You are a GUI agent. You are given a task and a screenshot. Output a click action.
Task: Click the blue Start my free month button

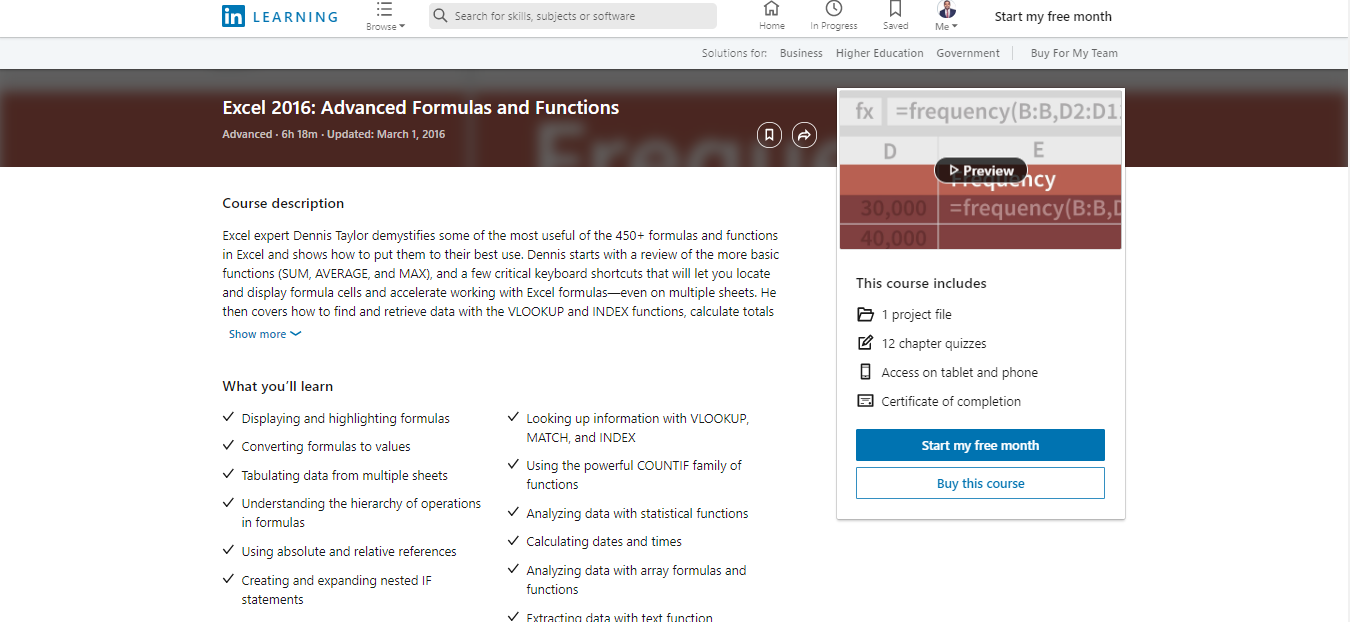click(x=980, y=445)
